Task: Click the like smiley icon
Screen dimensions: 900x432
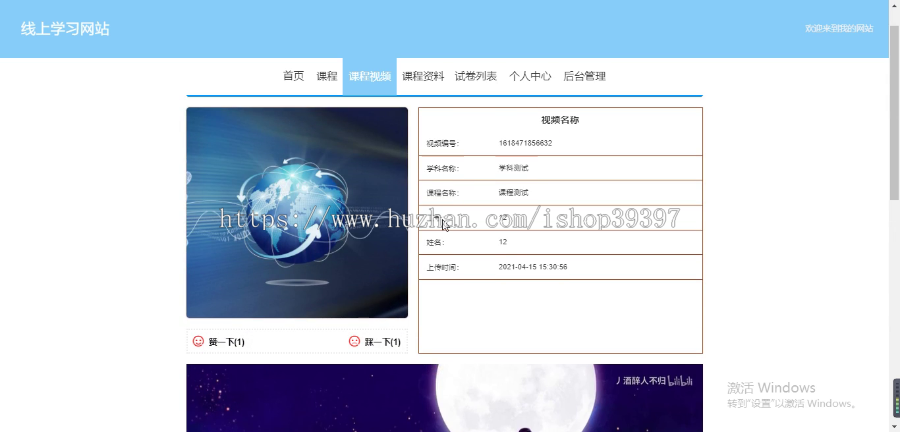Action: 198,341
